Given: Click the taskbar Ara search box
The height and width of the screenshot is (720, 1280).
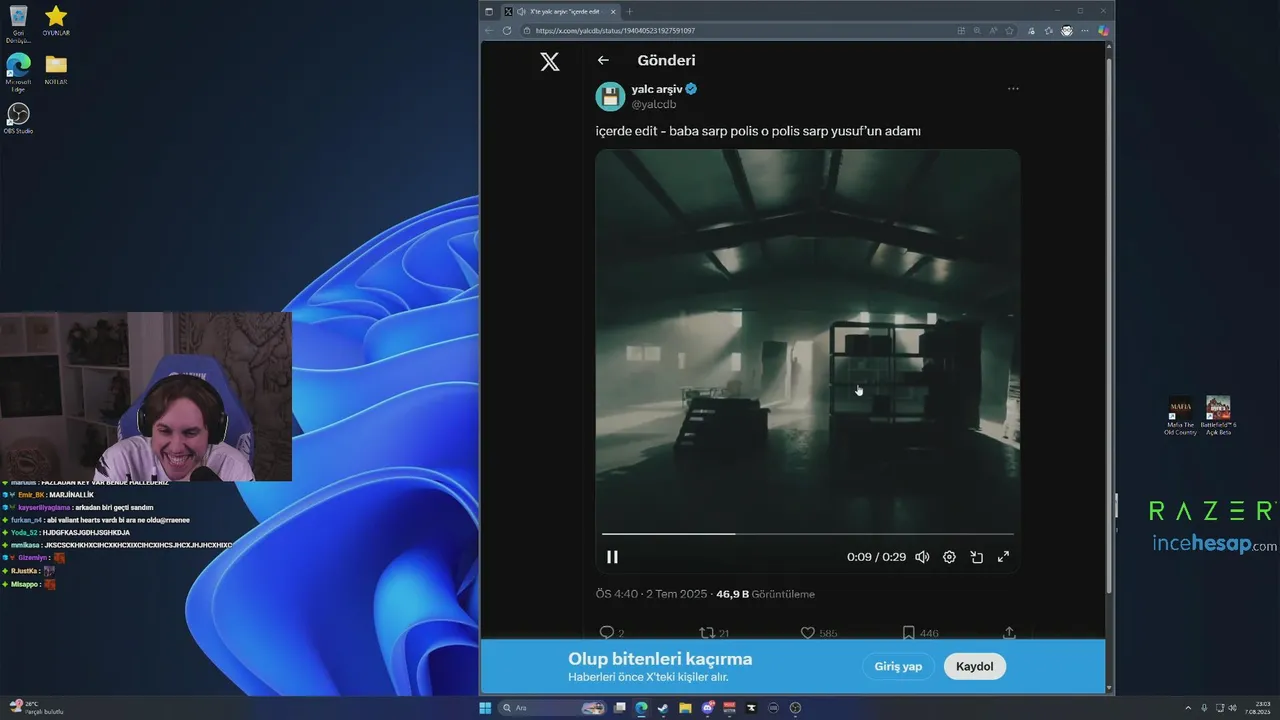Looking at the screenshot, I should [550, 708].
